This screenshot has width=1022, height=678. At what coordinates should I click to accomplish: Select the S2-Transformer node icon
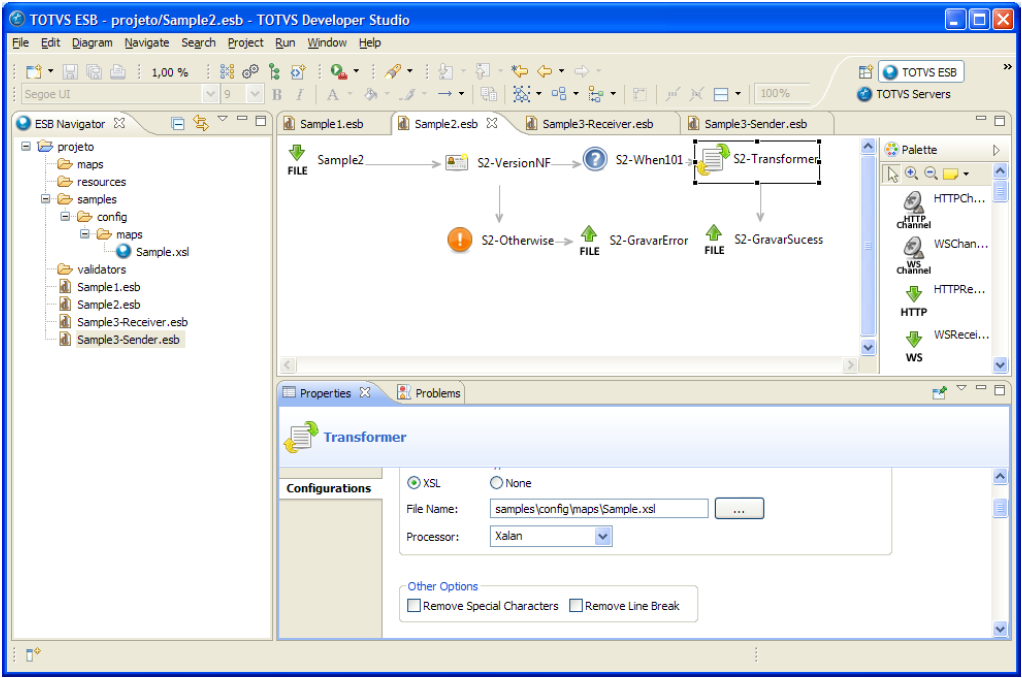click(712, 160)
